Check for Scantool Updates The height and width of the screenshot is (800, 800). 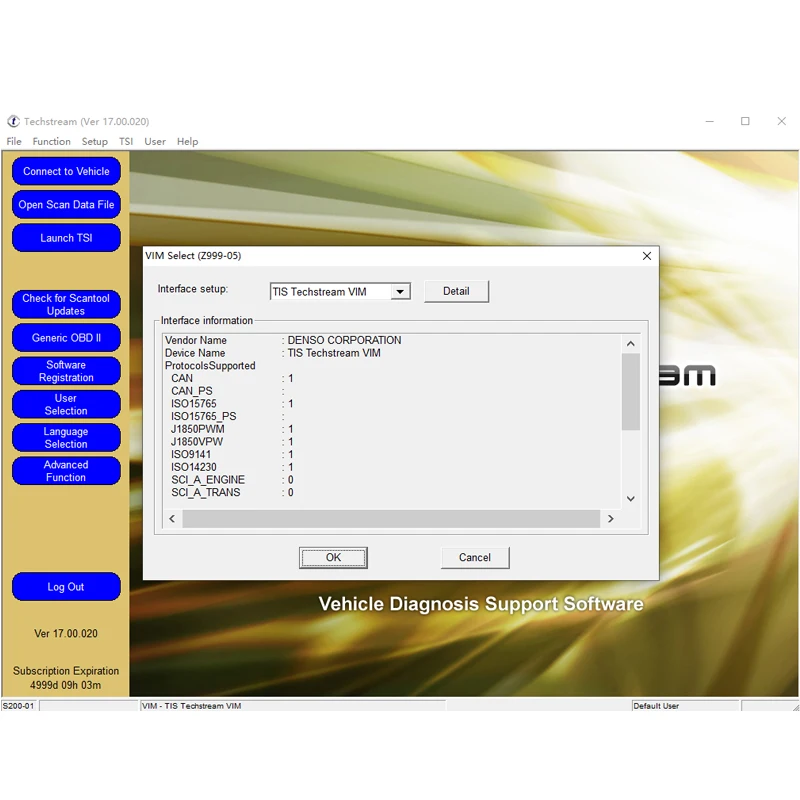[x=66, y=305]
